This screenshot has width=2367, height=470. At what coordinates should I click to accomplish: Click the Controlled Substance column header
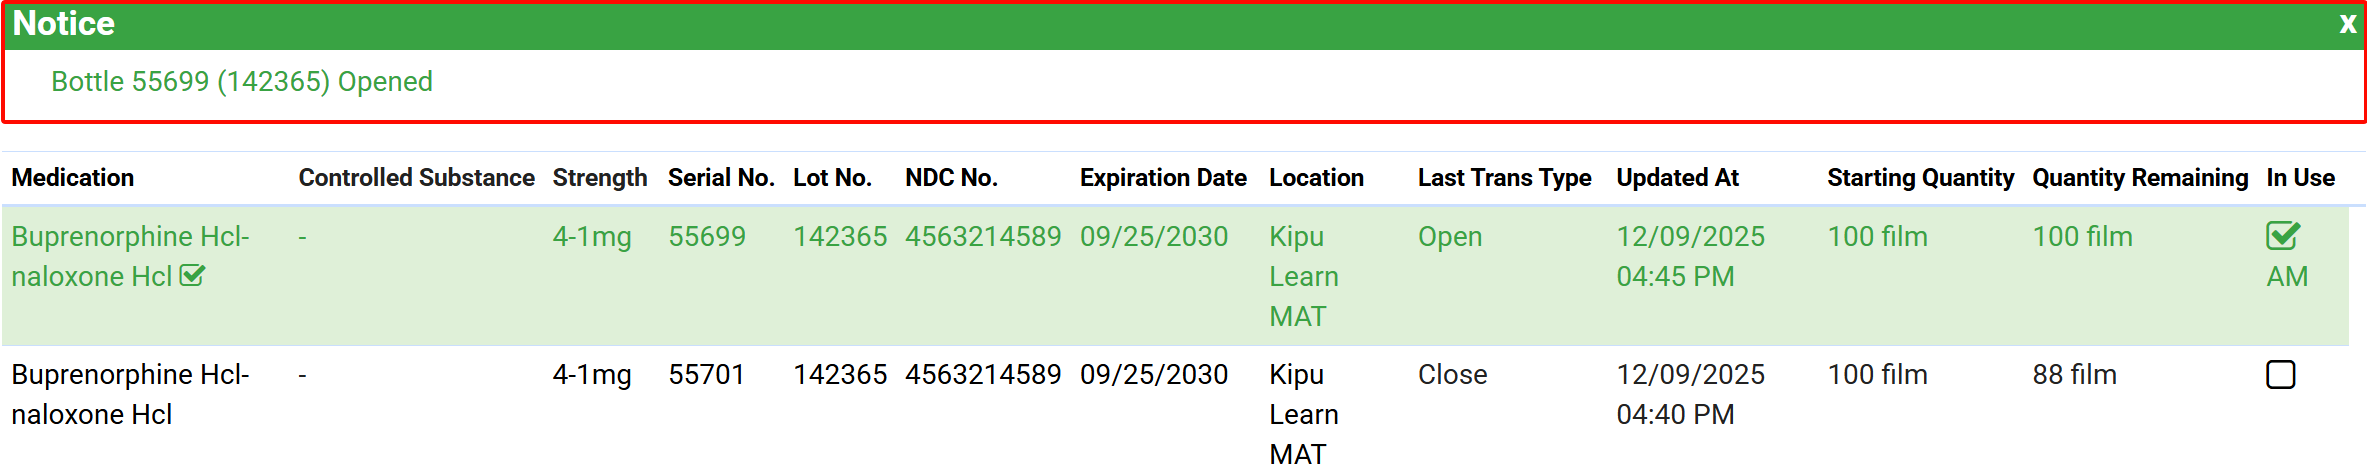coord(416,178)
